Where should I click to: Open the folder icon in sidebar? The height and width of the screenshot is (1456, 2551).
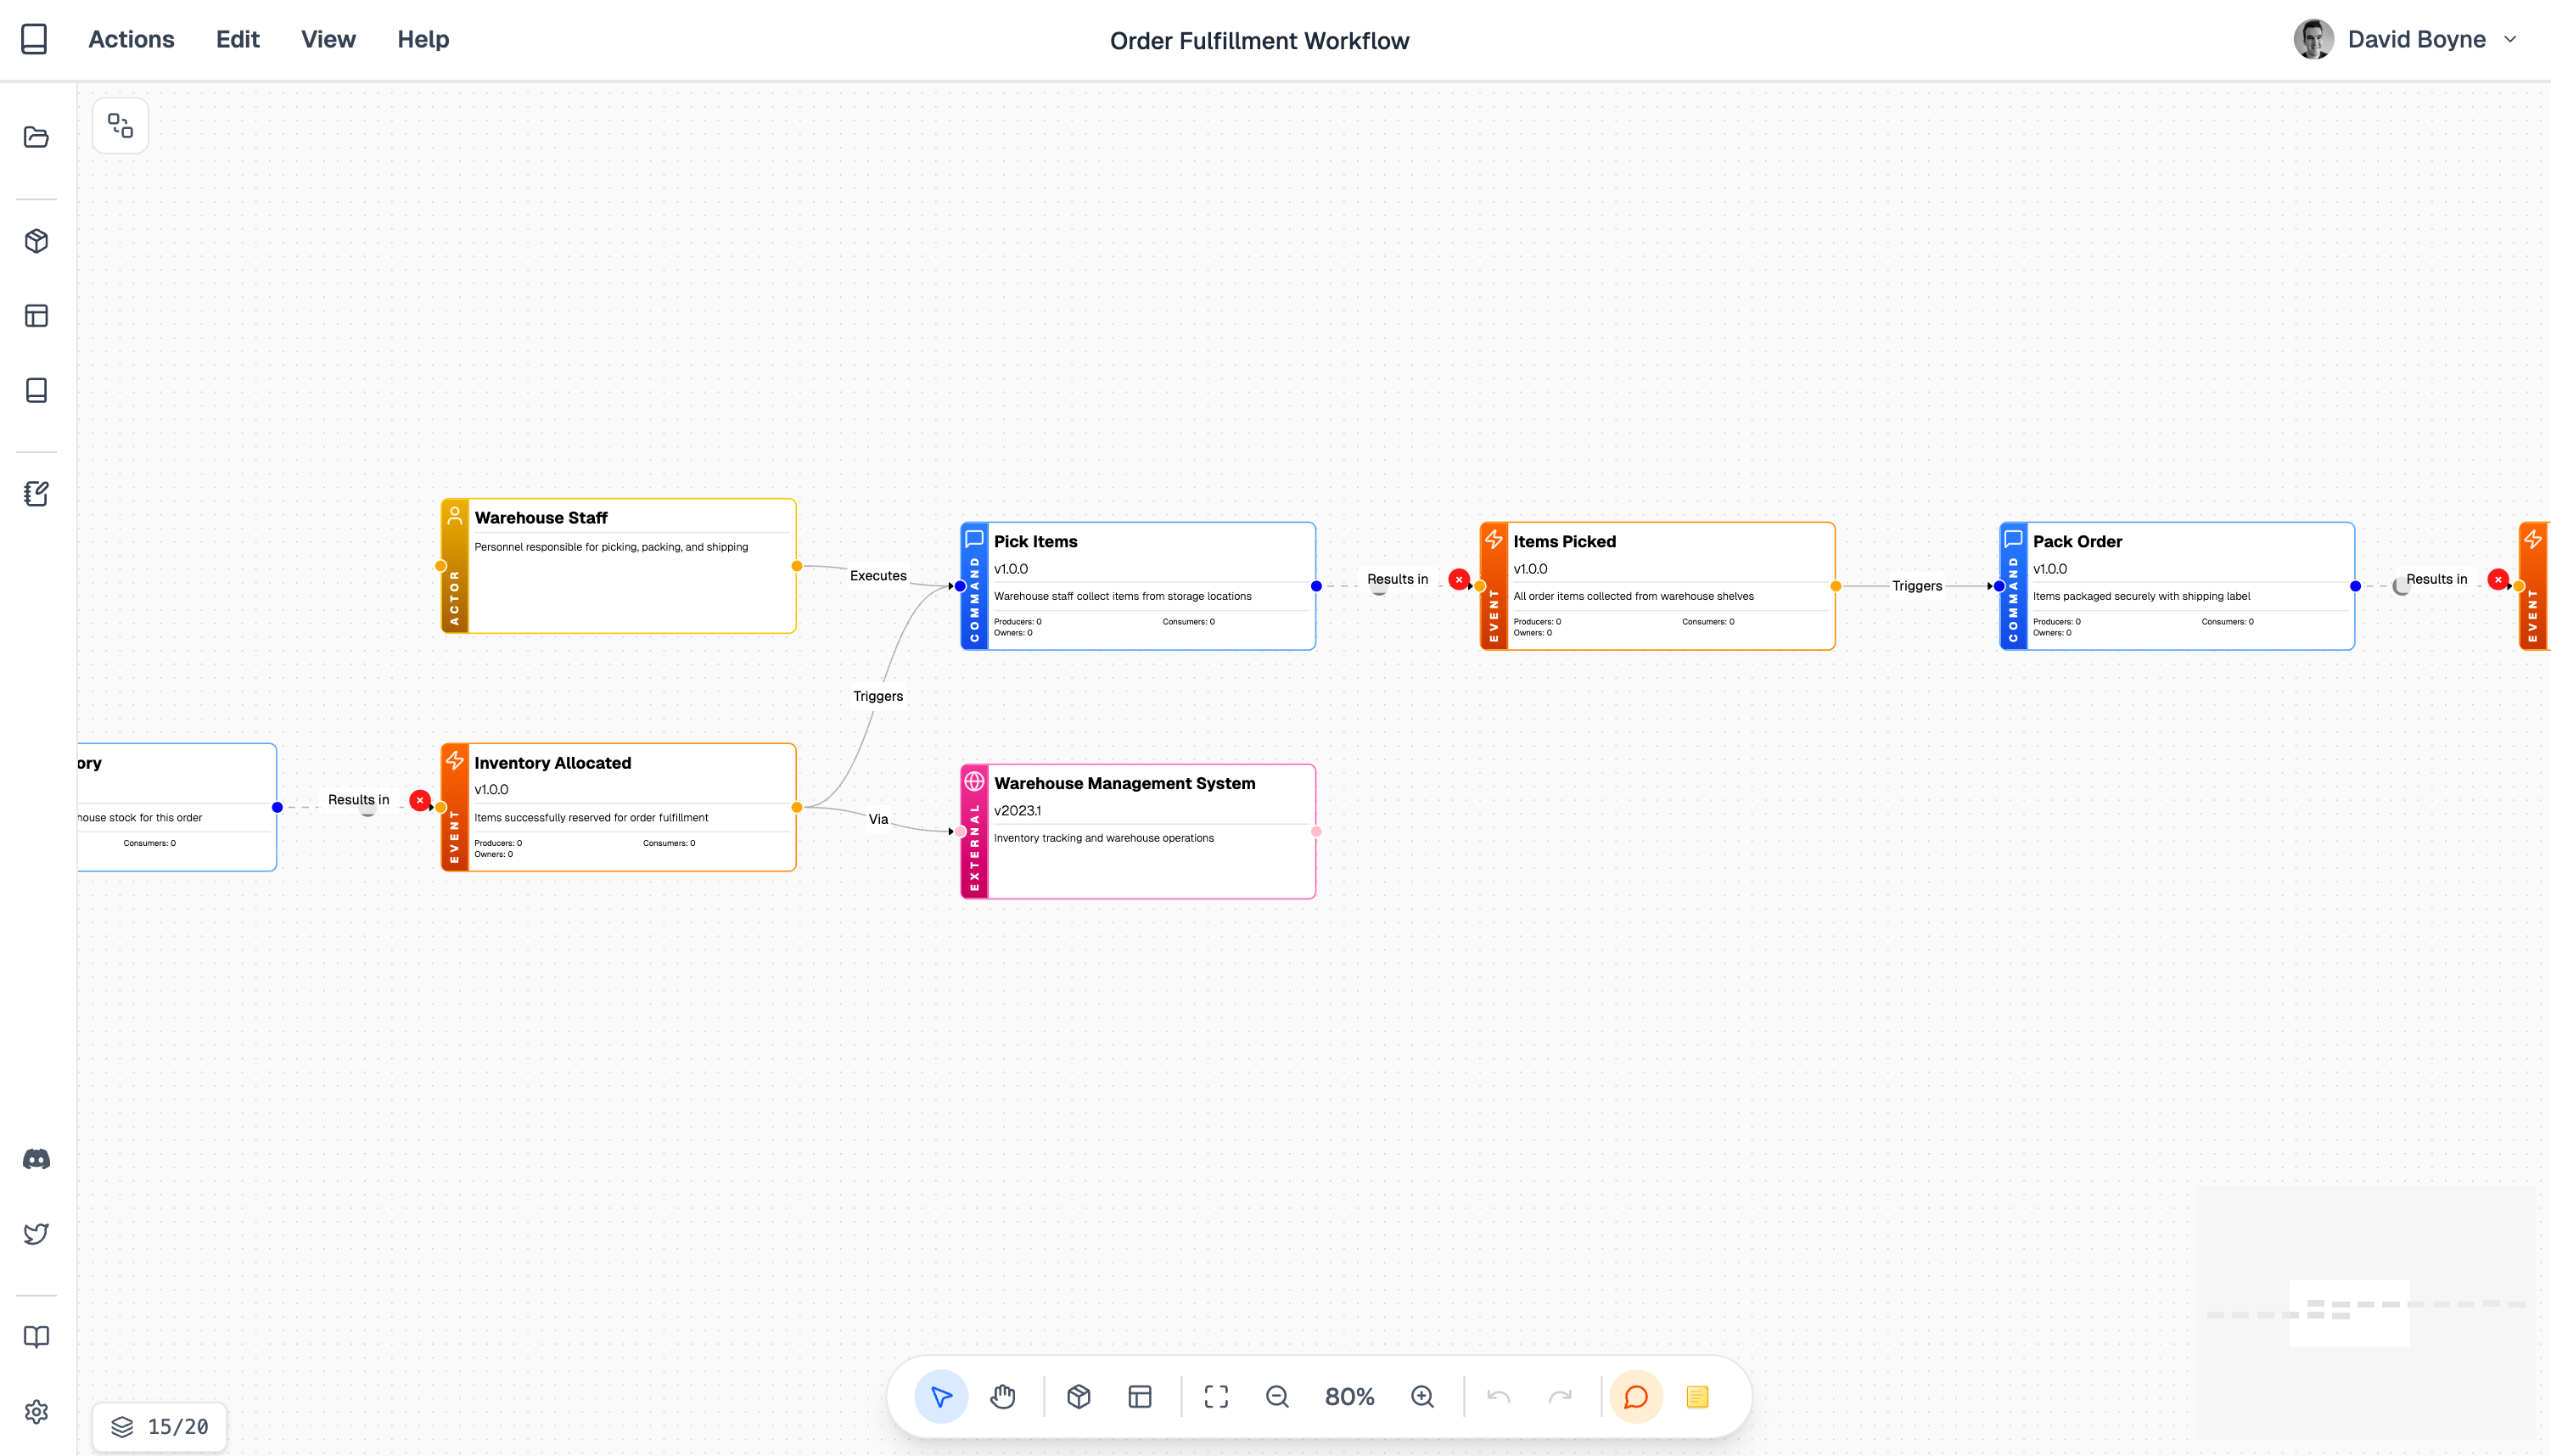click(x=36, y=137)
